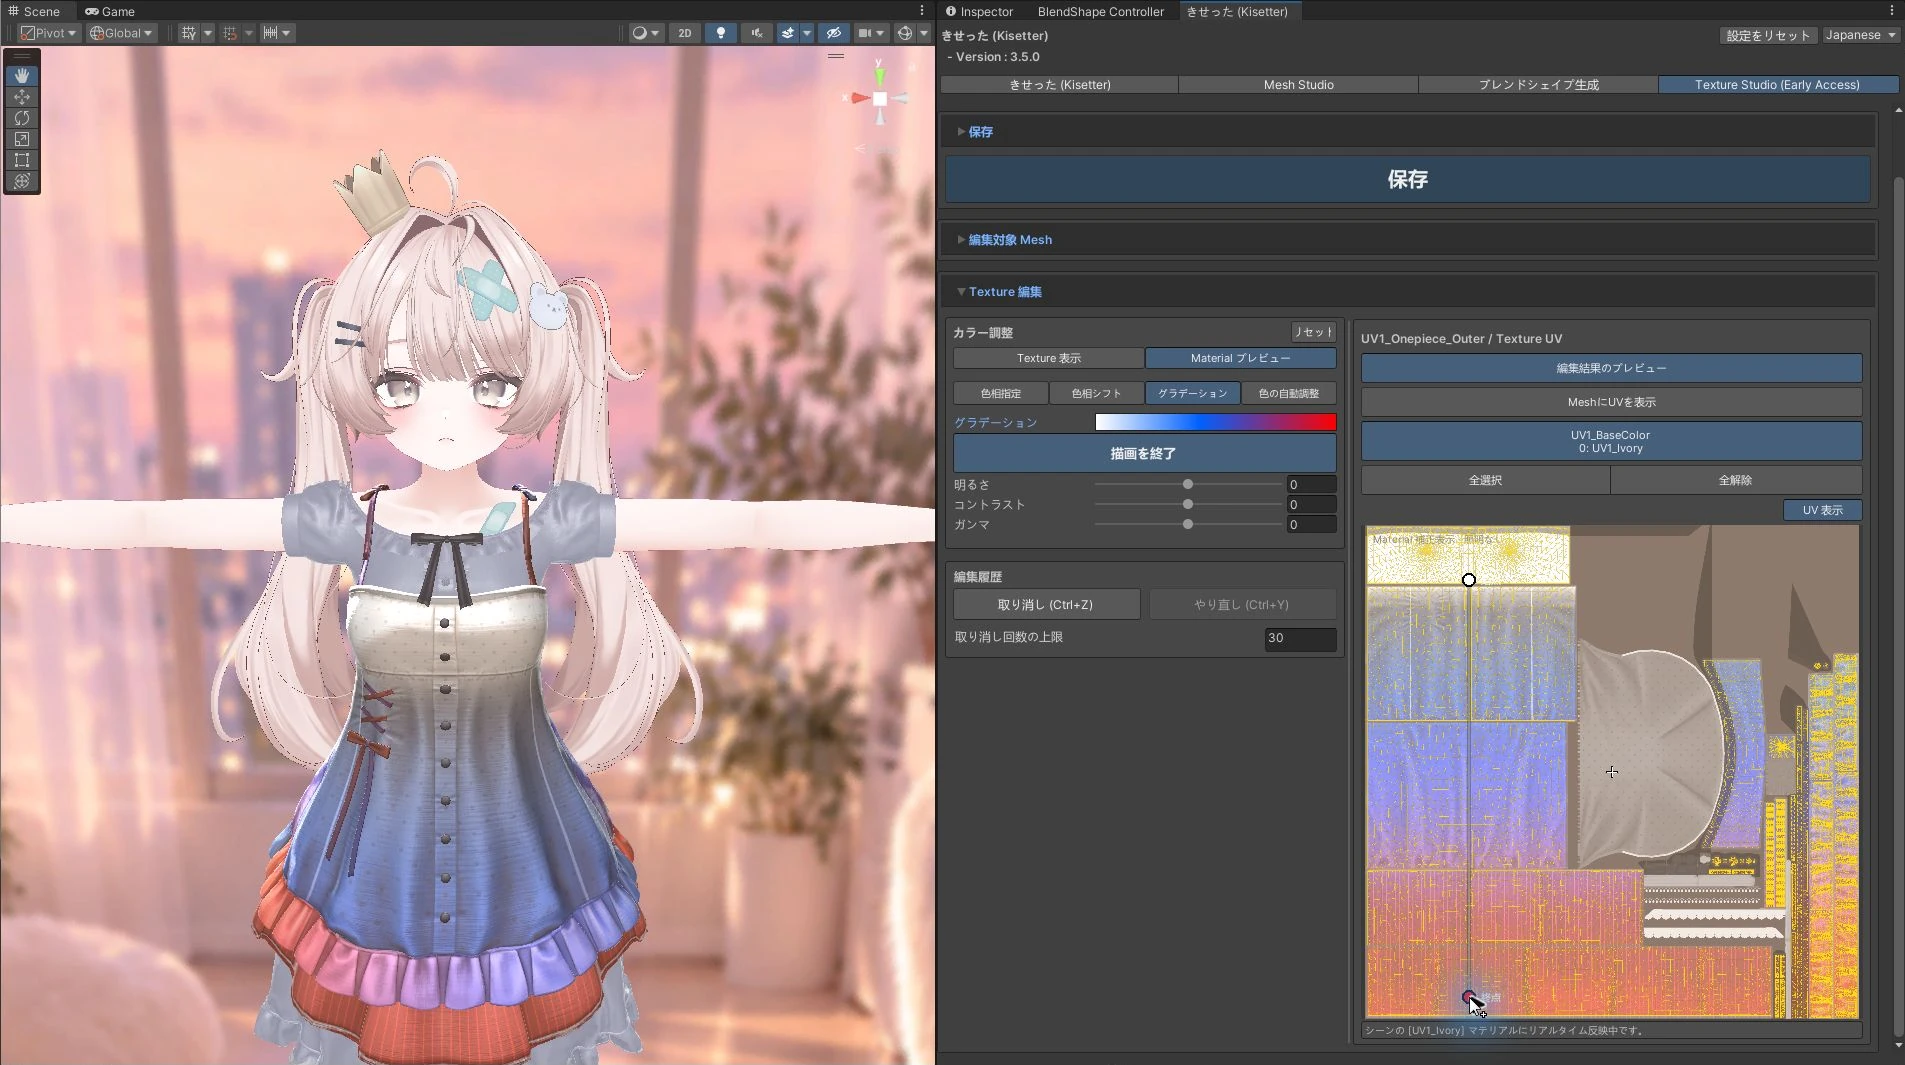Screen dimensions: 1905x1065
Task: Click the scene camera settings icon
Action: [x=865, y=33]
